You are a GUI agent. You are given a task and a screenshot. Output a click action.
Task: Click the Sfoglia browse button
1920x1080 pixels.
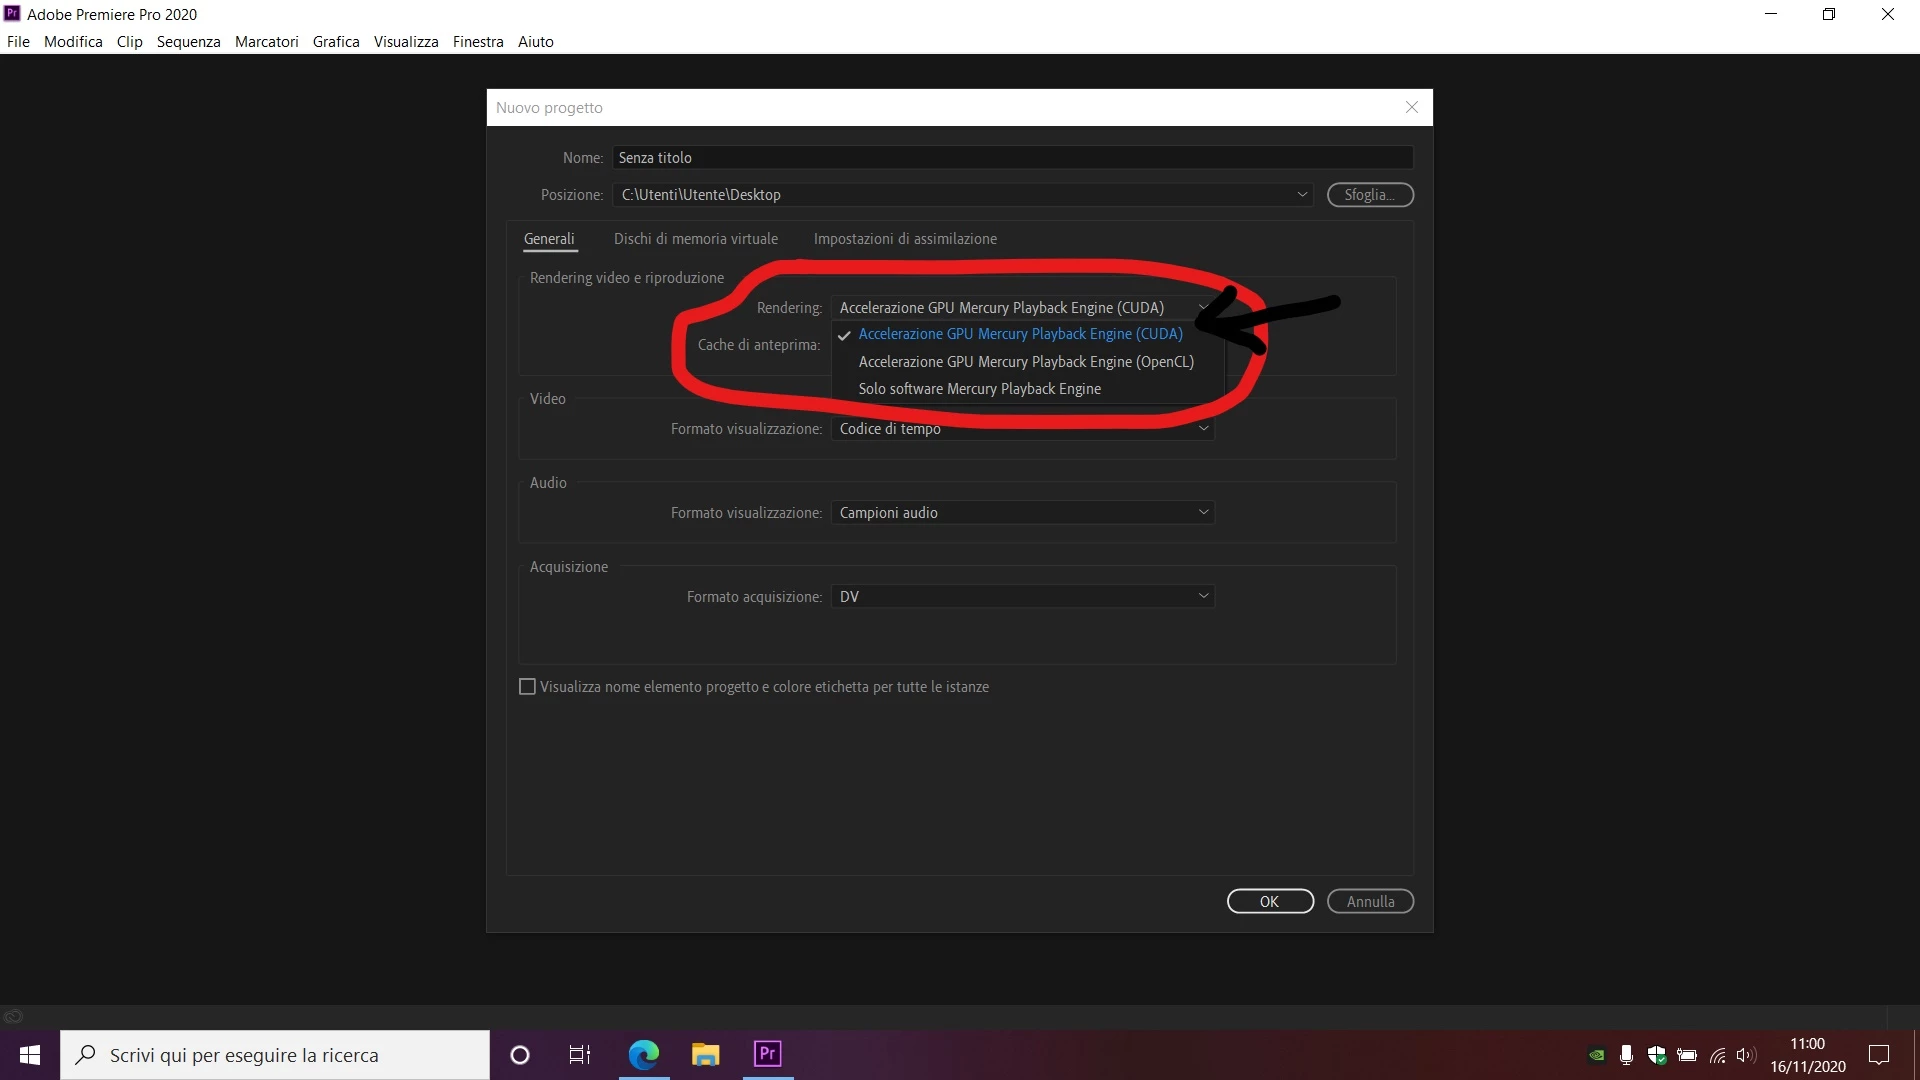pyautogui.click(x=1370, y=195)
